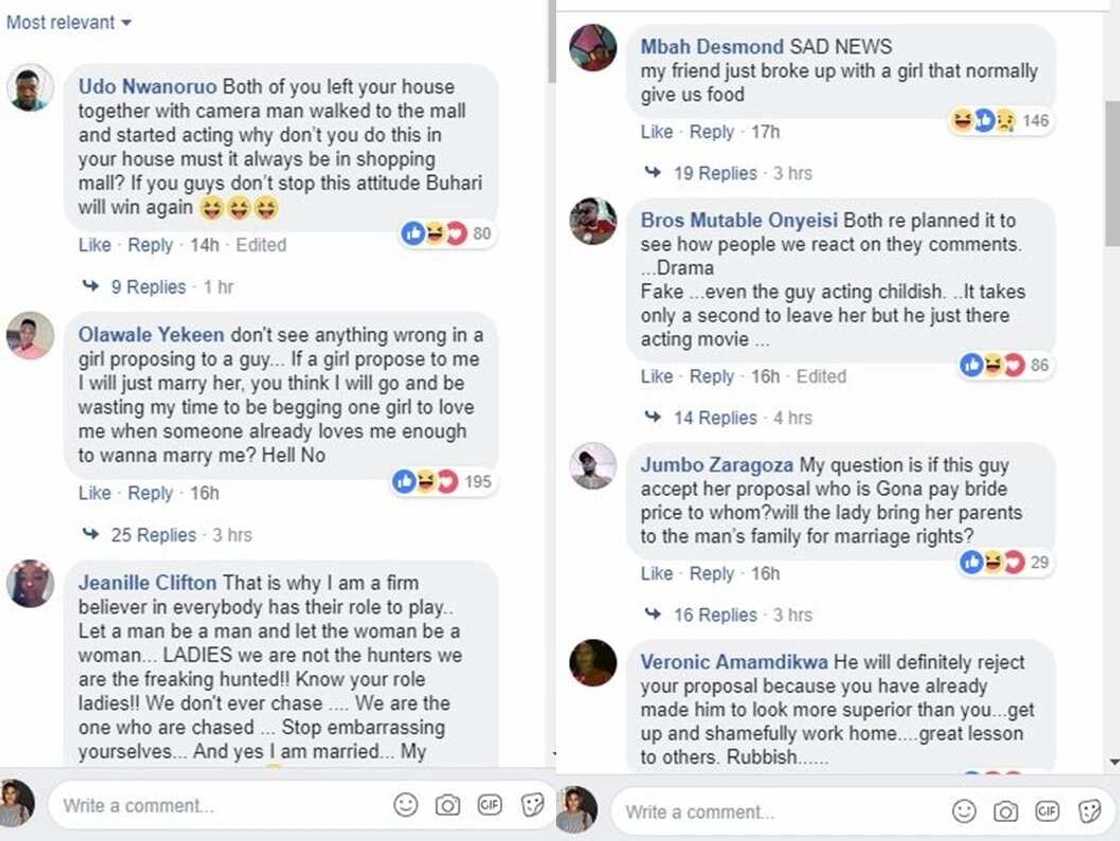
Task: Click the camera icon to attach a photo
Action: (448, 805)
